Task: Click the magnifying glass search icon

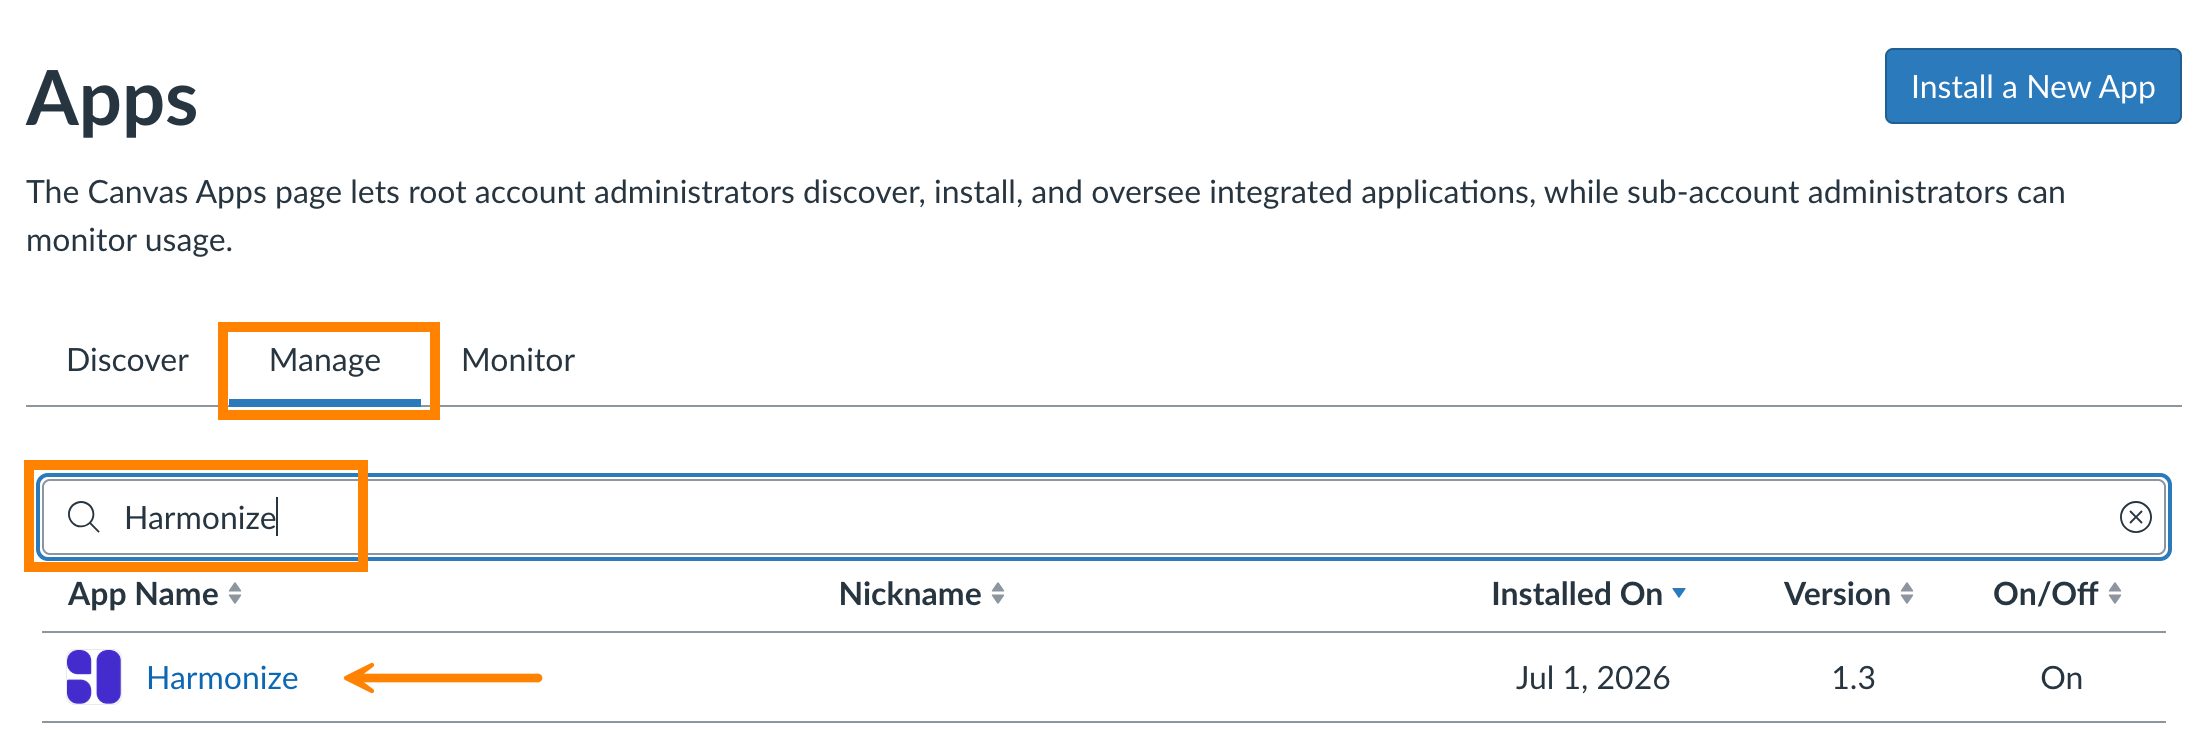Action: [84, 517]
